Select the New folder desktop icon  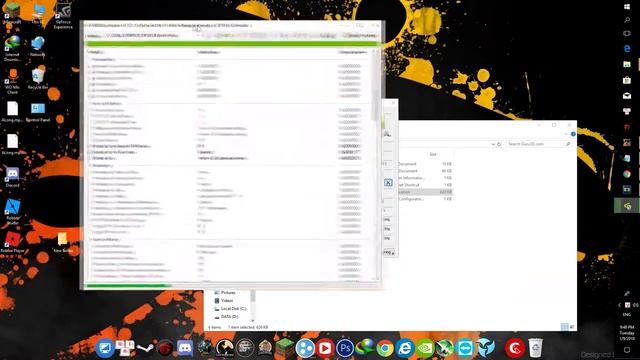pyautogui.click(x=62, y=242)
